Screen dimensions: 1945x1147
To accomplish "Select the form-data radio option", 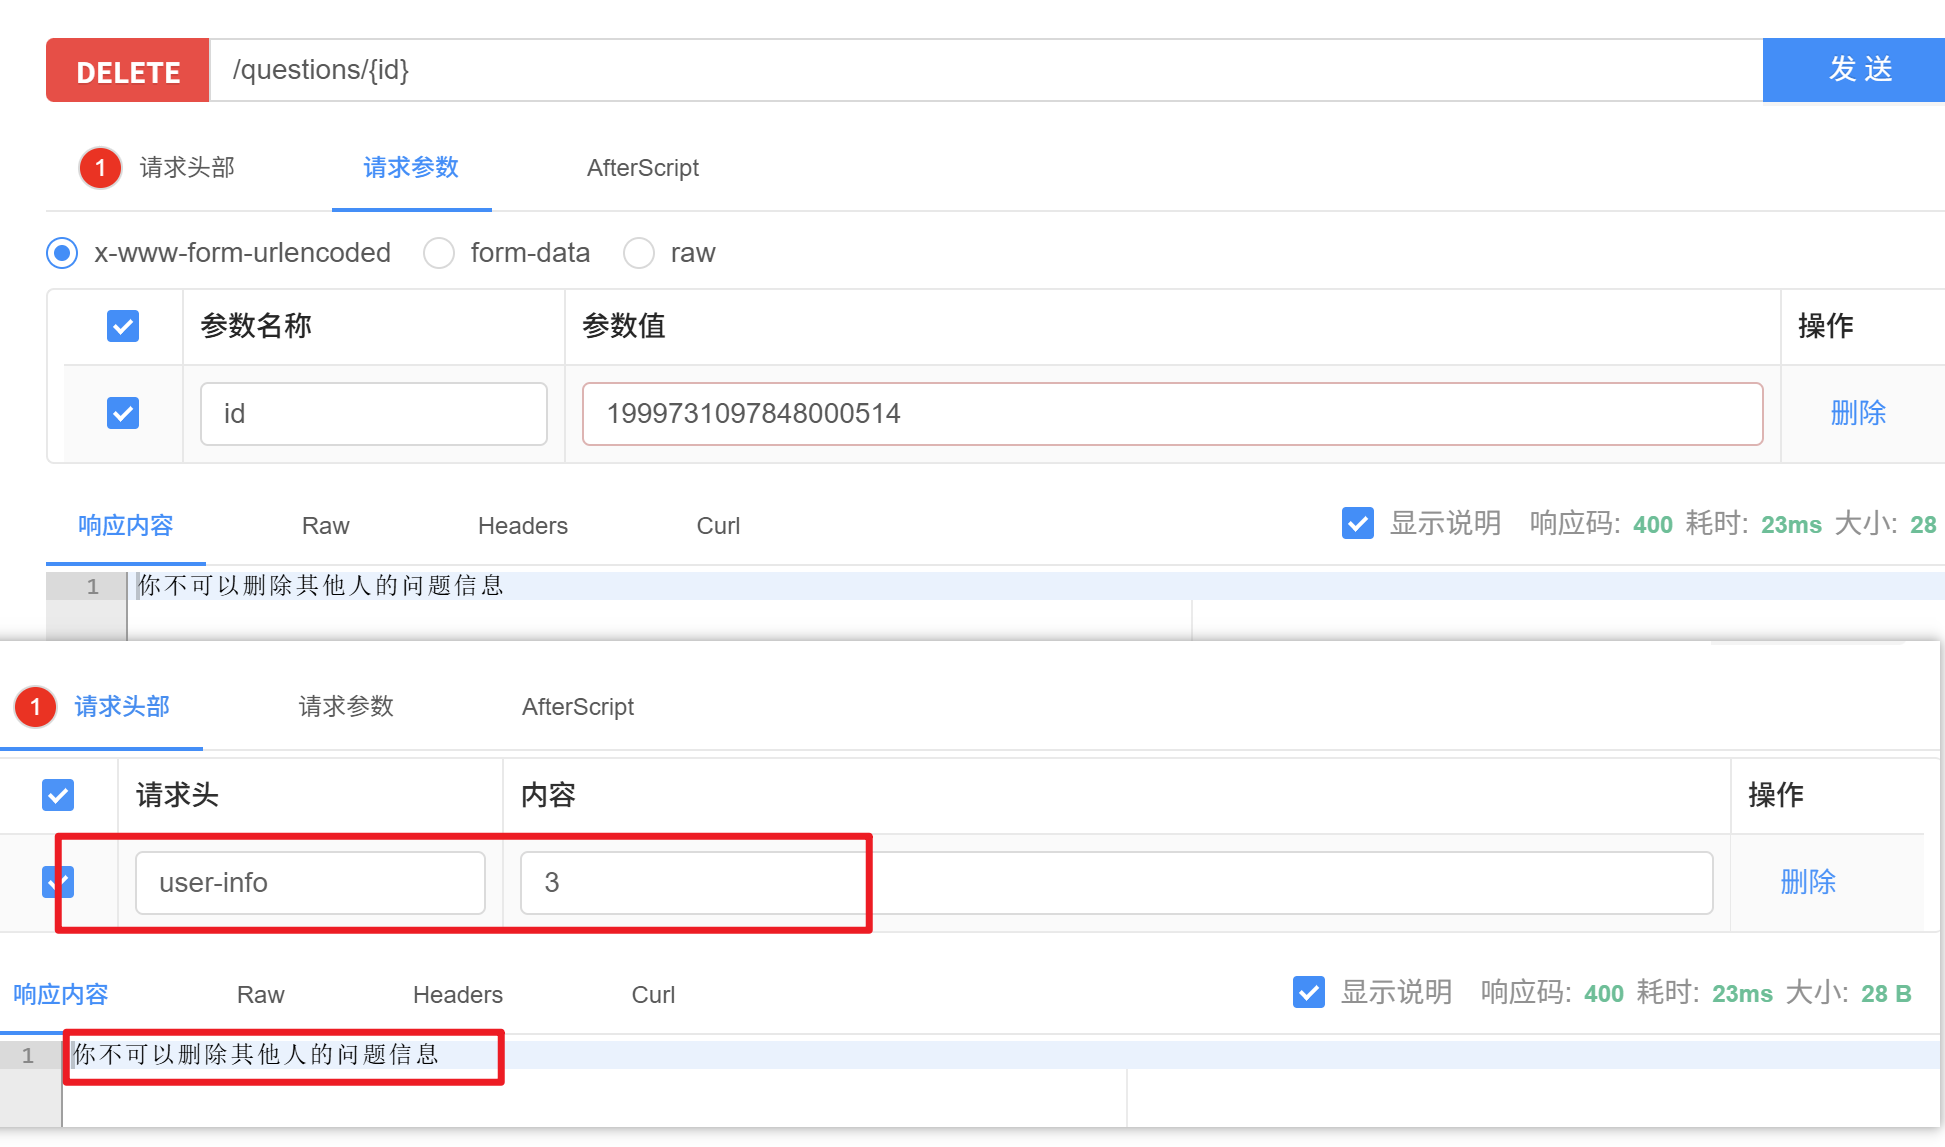I will (439, 253).
